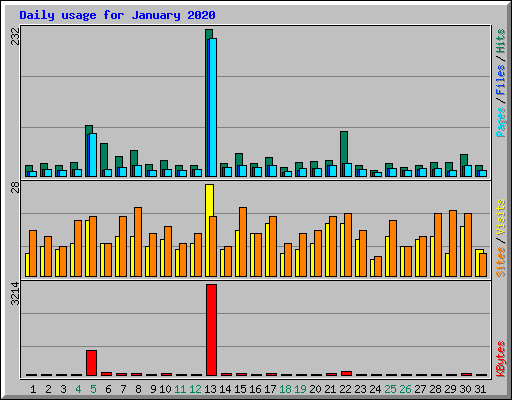This screenshot has width=512, height=400.
Task: Click day label '14' on the axis
Action: point(225,389)
